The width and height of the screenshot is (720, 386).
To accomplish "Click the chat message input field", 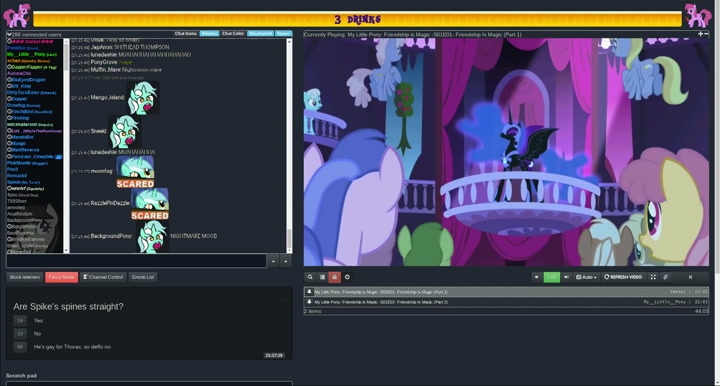I will point(136,261).
